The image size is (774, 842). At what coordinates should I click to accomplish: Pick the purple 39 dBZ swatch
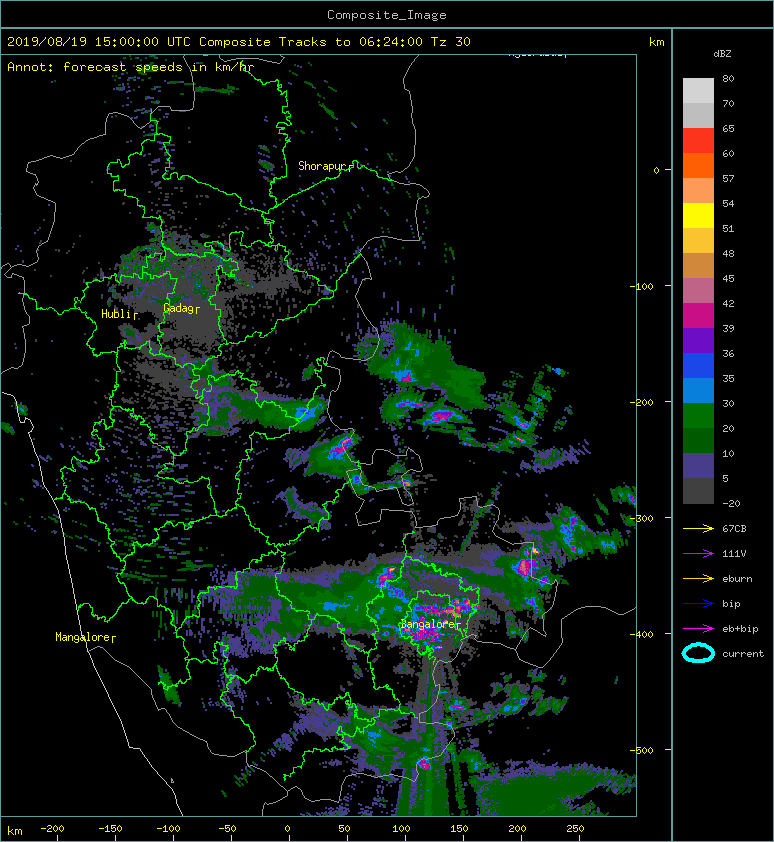[x=698, y=340]
